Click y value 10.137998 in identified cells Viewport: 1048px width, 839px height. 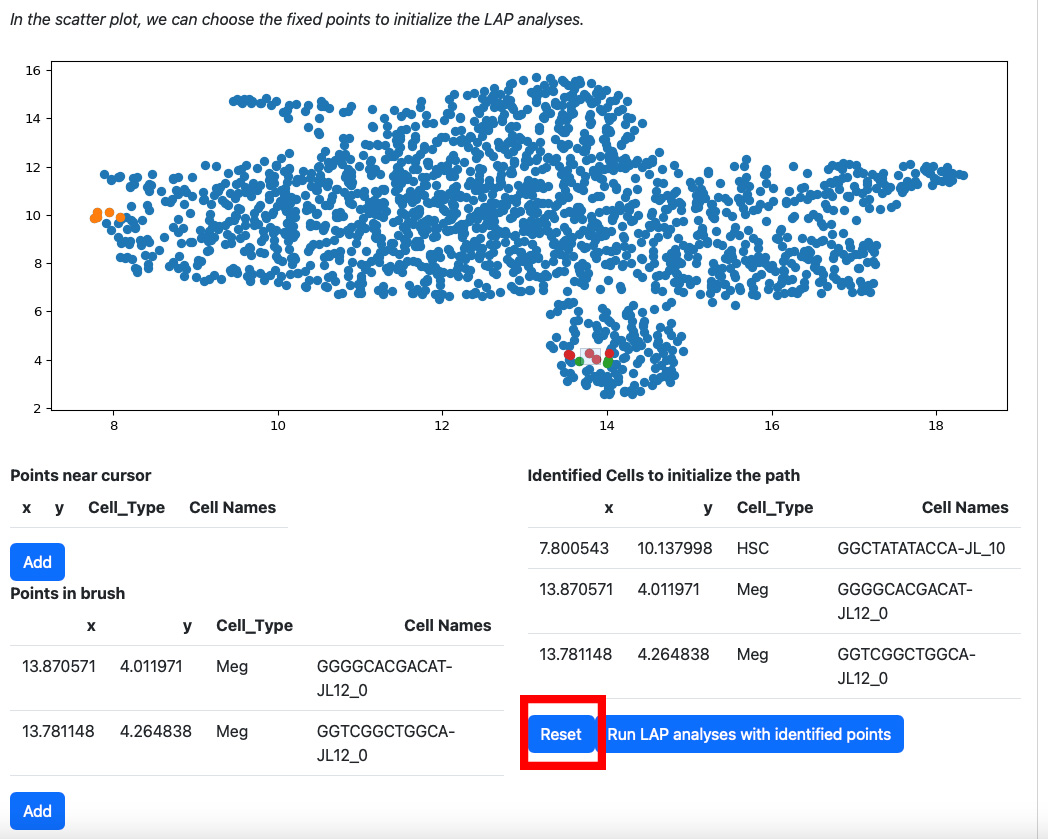674,548
